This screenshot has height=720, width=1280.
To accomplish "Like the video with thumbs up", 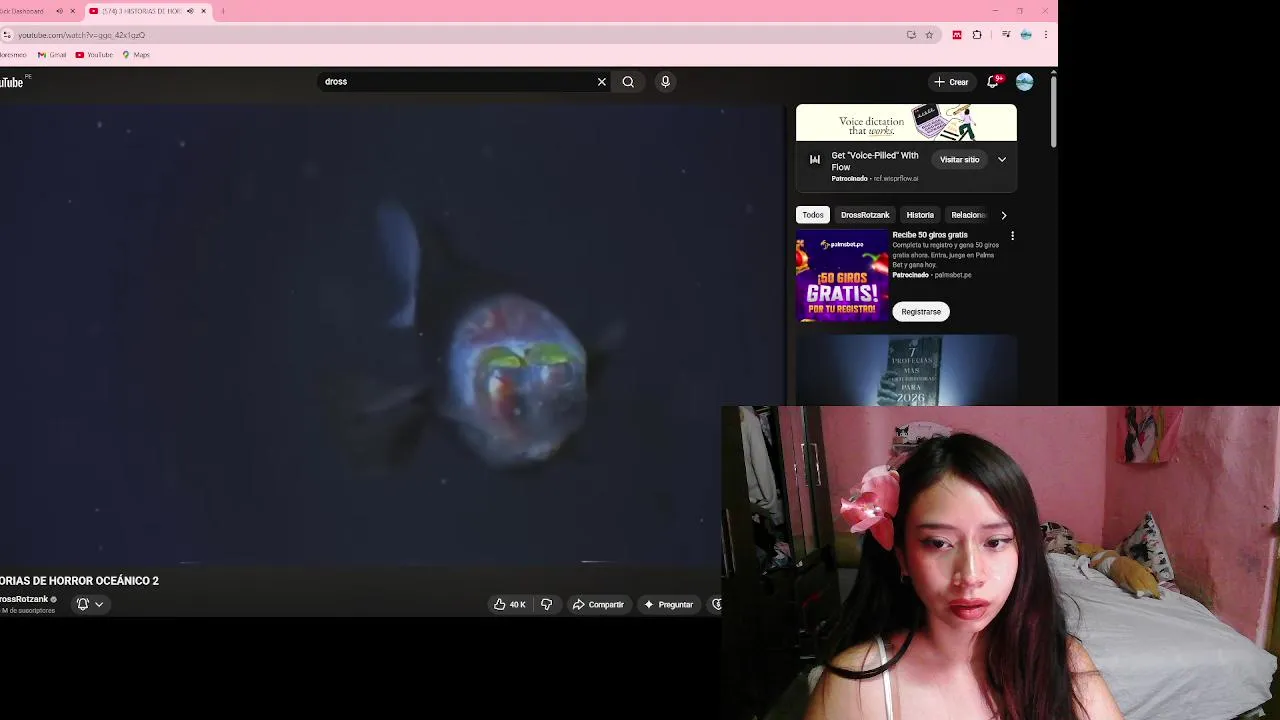I will click(510, 604).
